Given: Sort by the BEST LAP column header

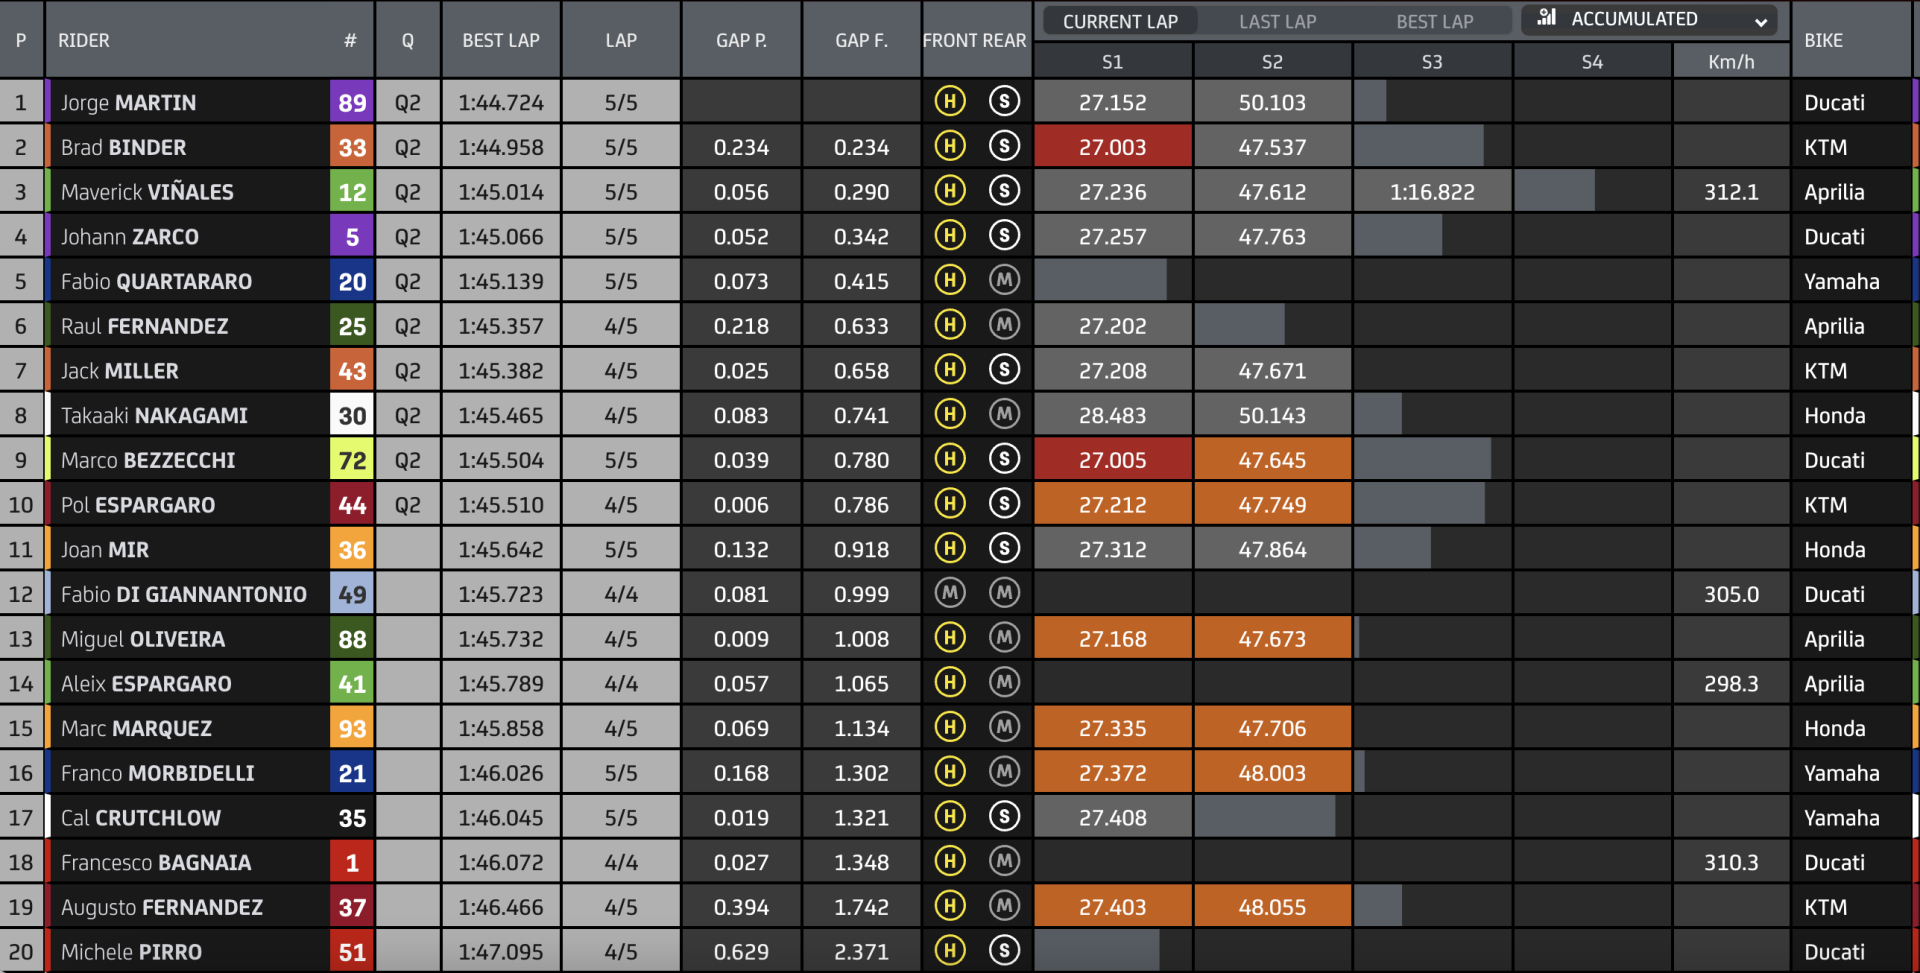Looking at the screenshot, I should click(x=501, y=40).
